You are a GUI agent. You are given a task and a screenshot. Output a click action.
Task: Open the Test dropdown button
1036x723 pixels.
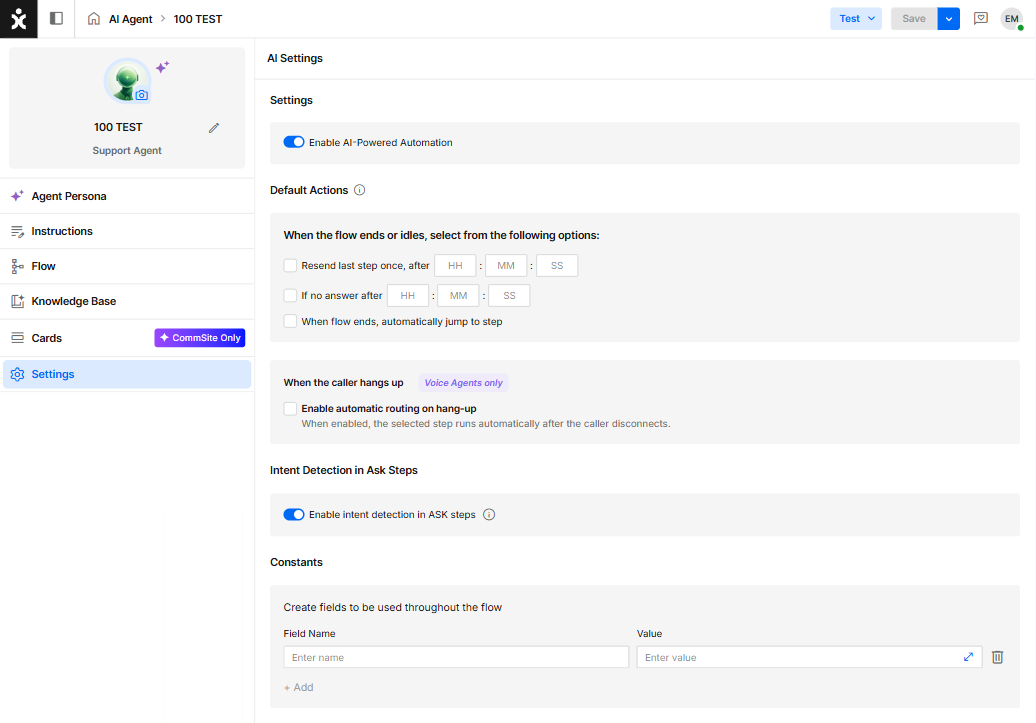click(856, 19)
